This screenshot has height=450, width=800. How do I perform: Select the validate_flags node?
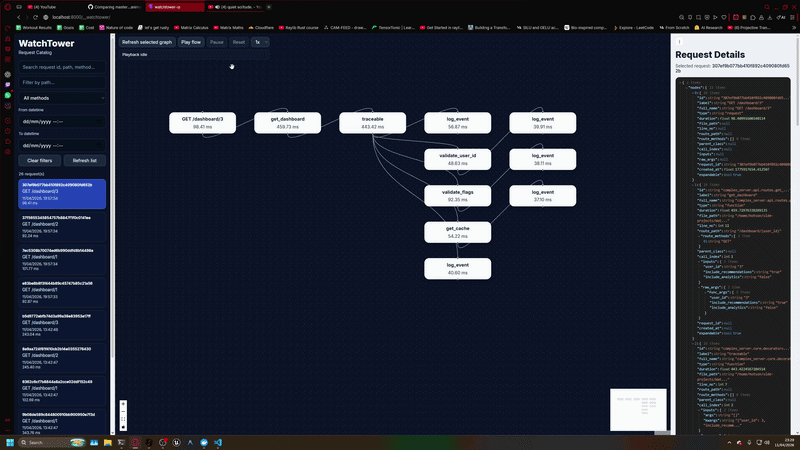pos(458,196)
